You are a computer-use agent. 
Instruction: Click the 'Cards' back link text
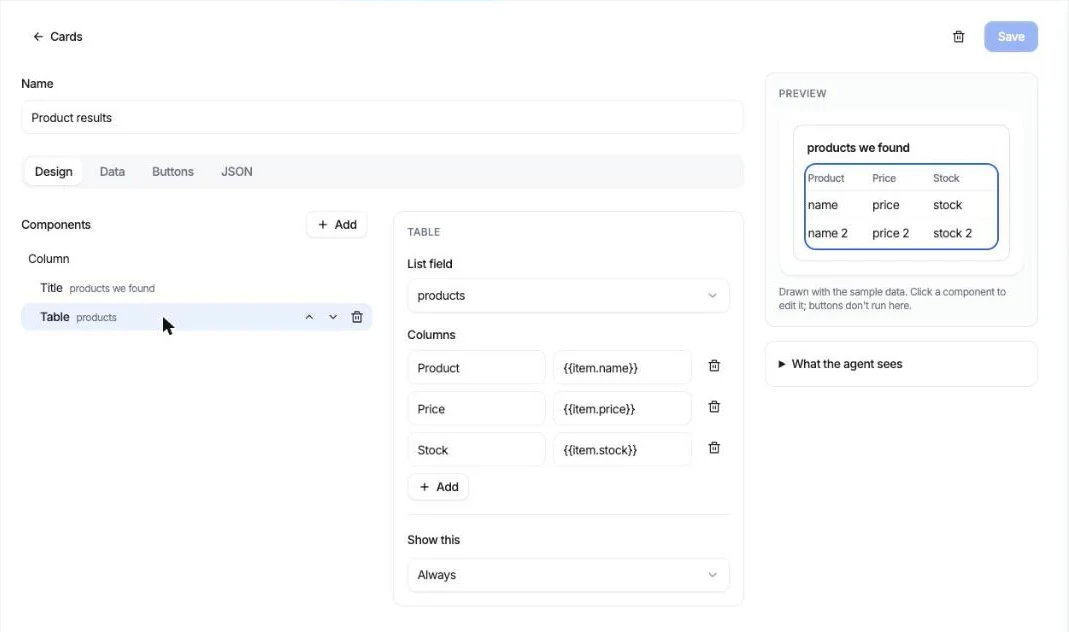coord(66,37)
